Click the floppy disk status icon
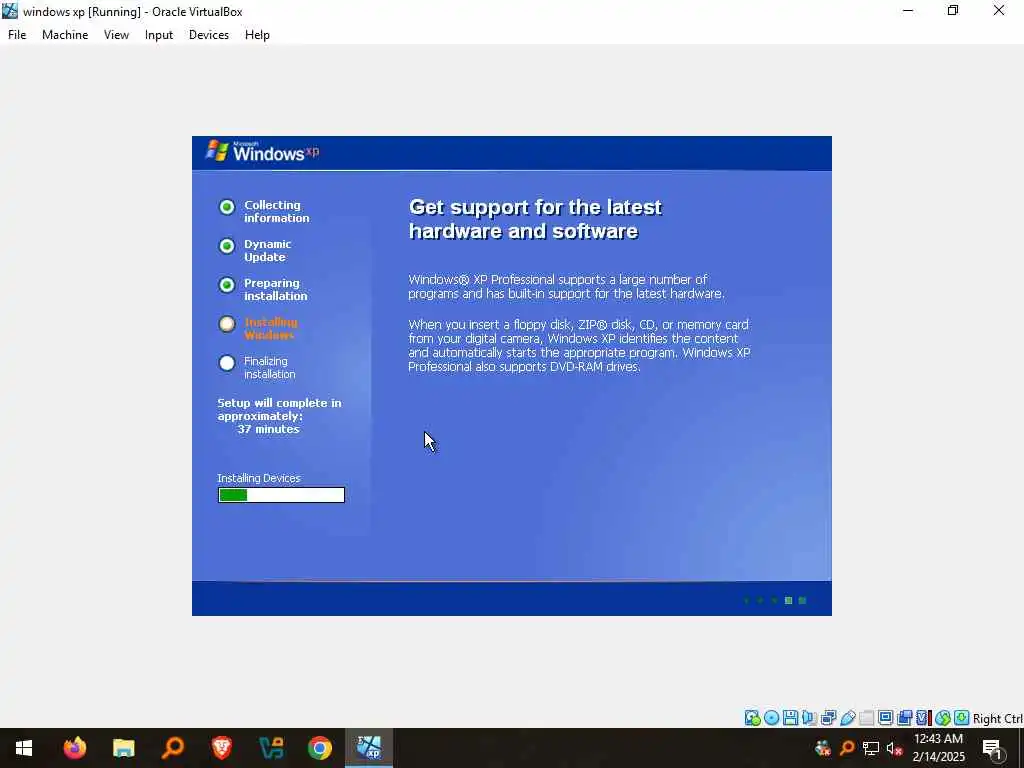This screenshot has width=1024, height=768. coord(790,718)
